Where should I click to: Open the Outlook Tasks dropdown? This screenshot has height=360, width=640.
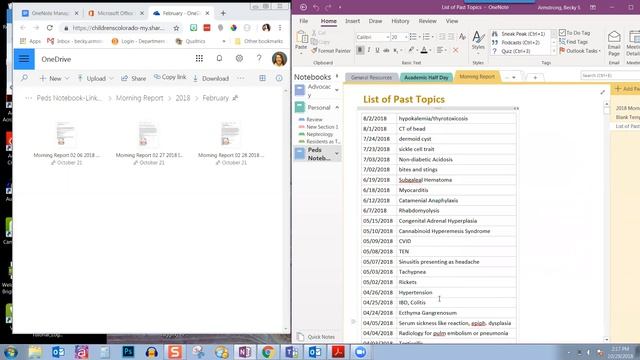[599, 51]
